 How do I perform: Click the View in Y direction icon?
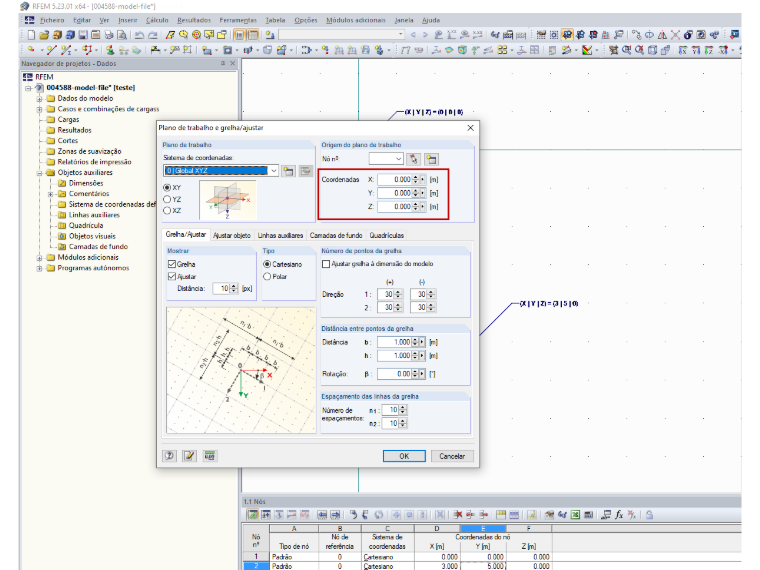[x=696, y=50]
